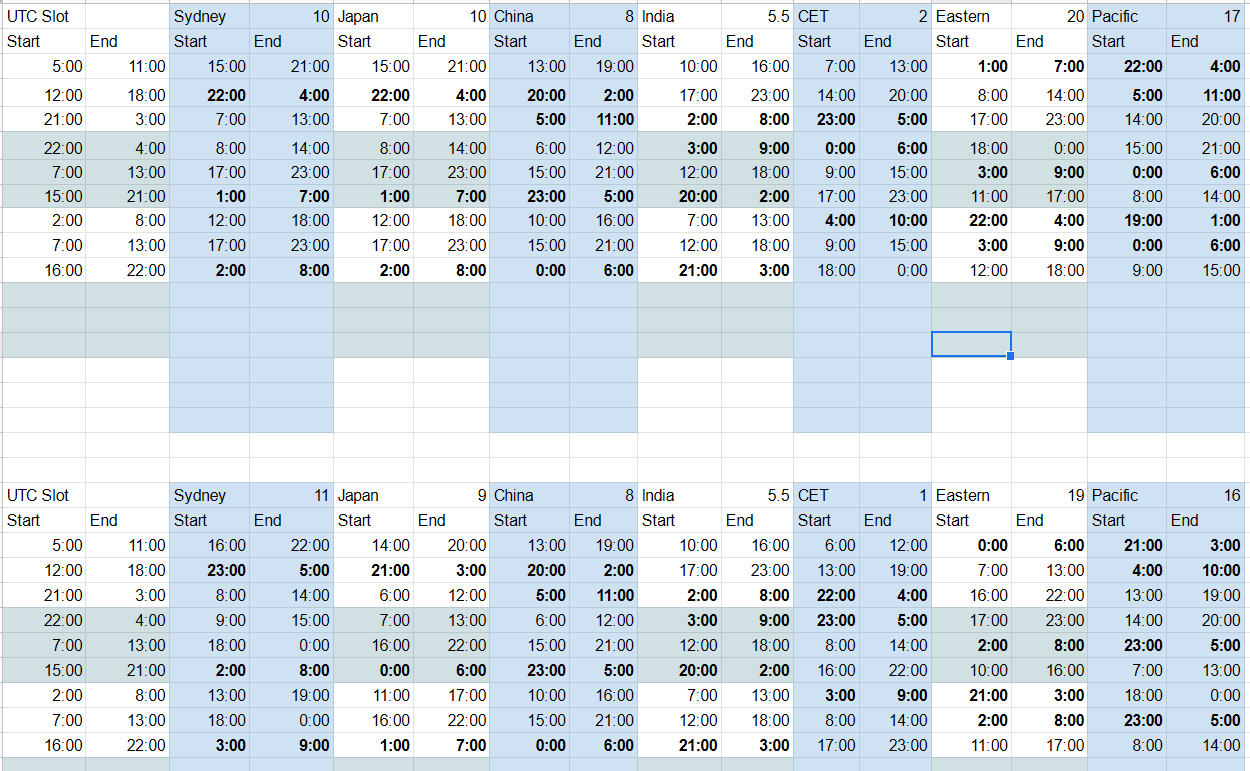
Task: Click Japan End 17:00 in the lower table
Action: (451, 695)
